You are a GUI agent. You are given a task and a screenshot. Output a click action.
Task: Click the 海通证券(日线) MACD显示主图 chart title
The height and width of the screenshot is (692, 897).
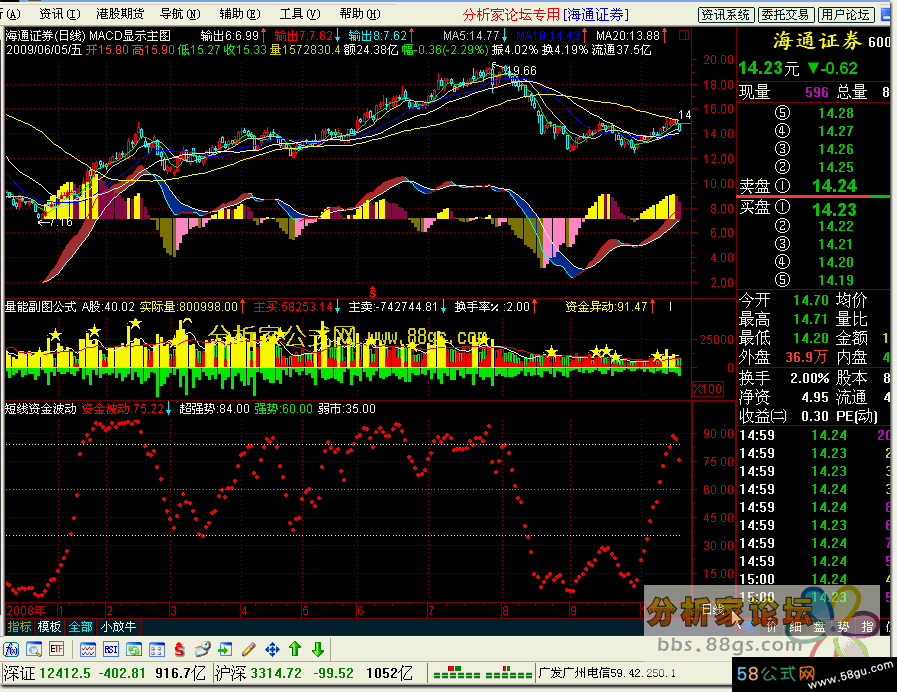point(88,35)
